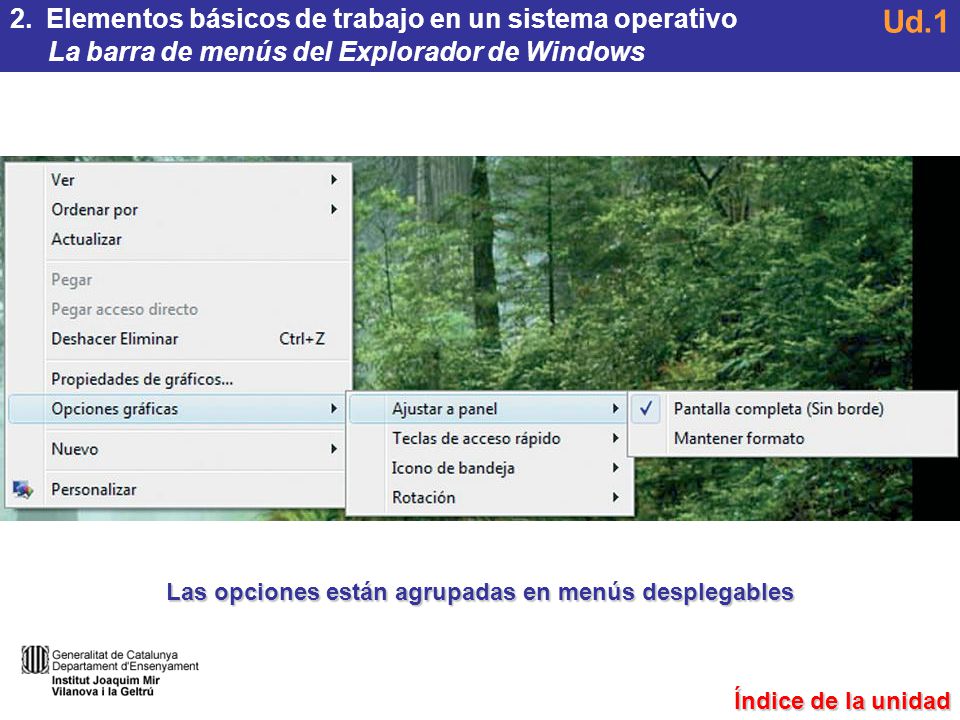Expand the Icono de bandeja arrow
The image size is (960, 720).
pyautogui.click(x=616, y=468)
